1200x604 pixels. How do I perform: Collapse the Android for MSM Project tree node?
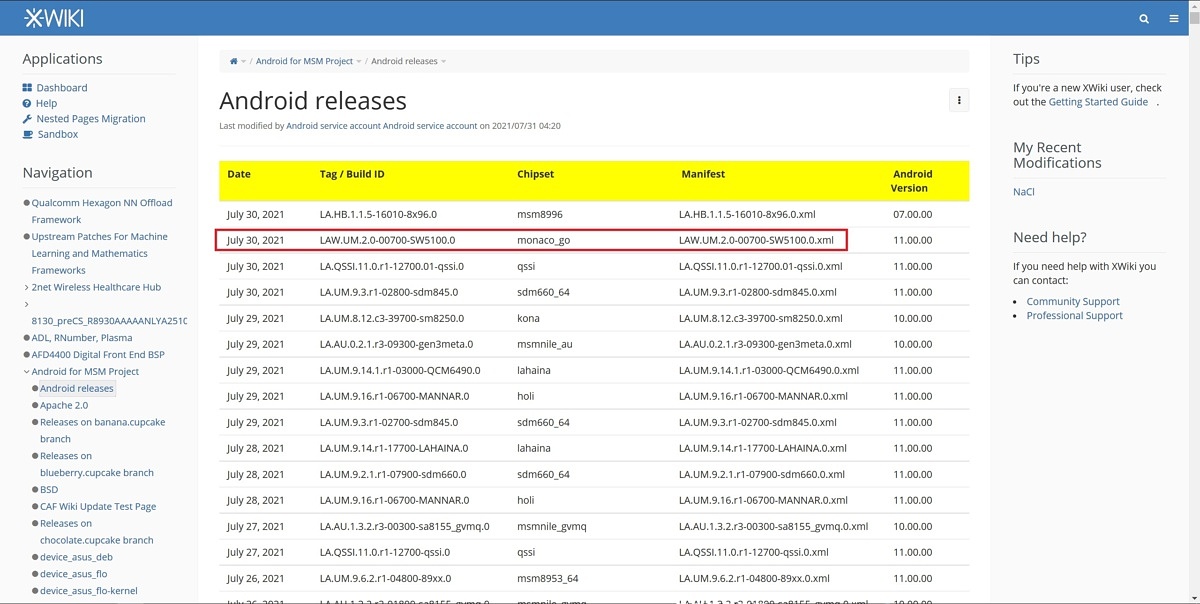pos(26,371)
